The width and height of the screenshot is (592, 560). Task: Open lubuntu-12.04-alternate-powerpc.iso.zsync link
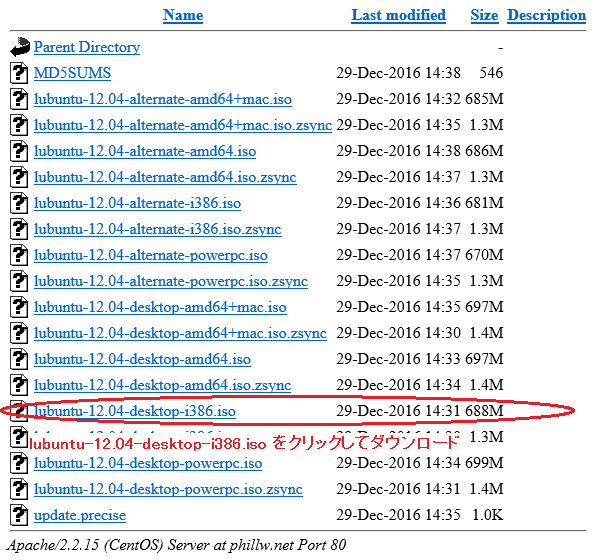171,281
